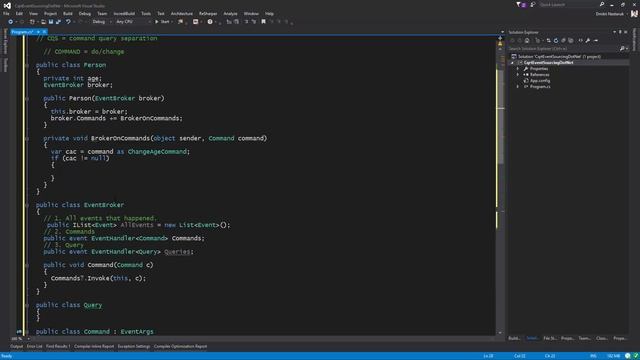This screenshot has height=360, width=640.
Task: Click the Quick Launch search magnifier icon
Action: click(x=602, y=4)
